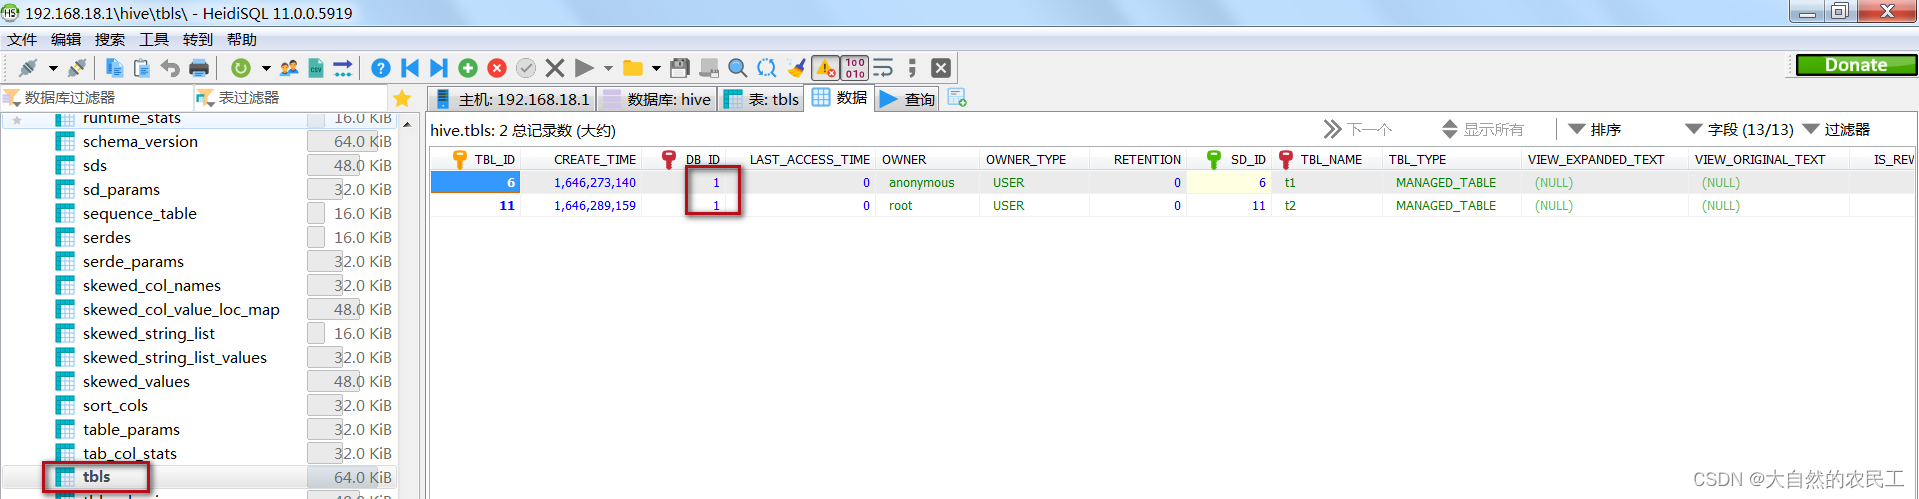Image resolution: width=1919 pixels, height=499 pixels.
Task: Click the Copy toolbar icon
Action: (114, 68)
